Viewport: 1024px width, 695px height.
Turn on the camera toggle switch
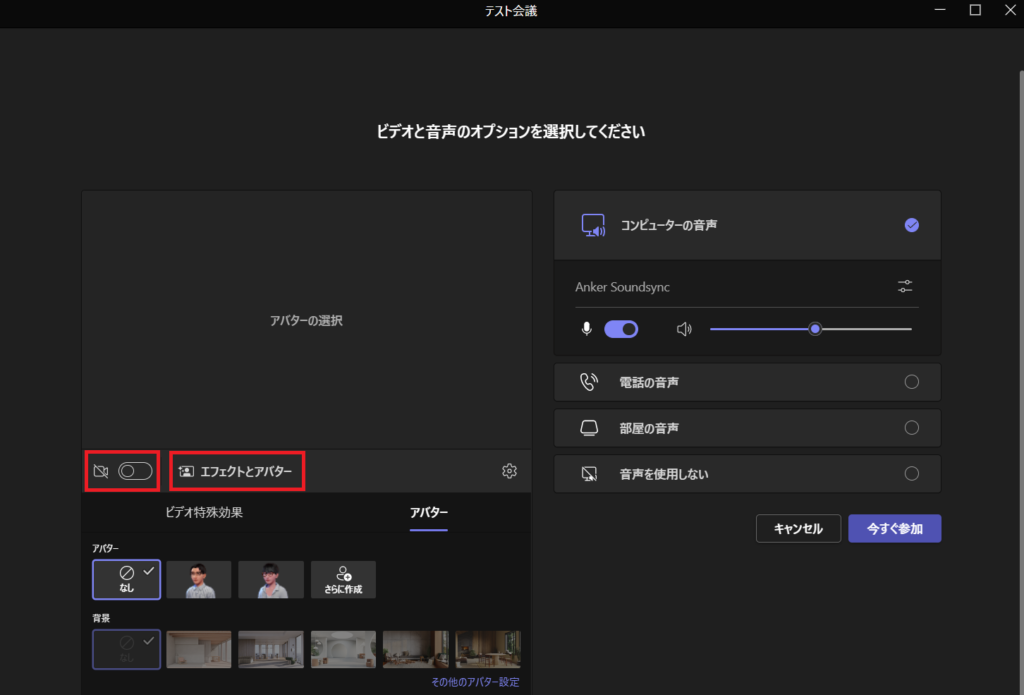tap(135, 471)
